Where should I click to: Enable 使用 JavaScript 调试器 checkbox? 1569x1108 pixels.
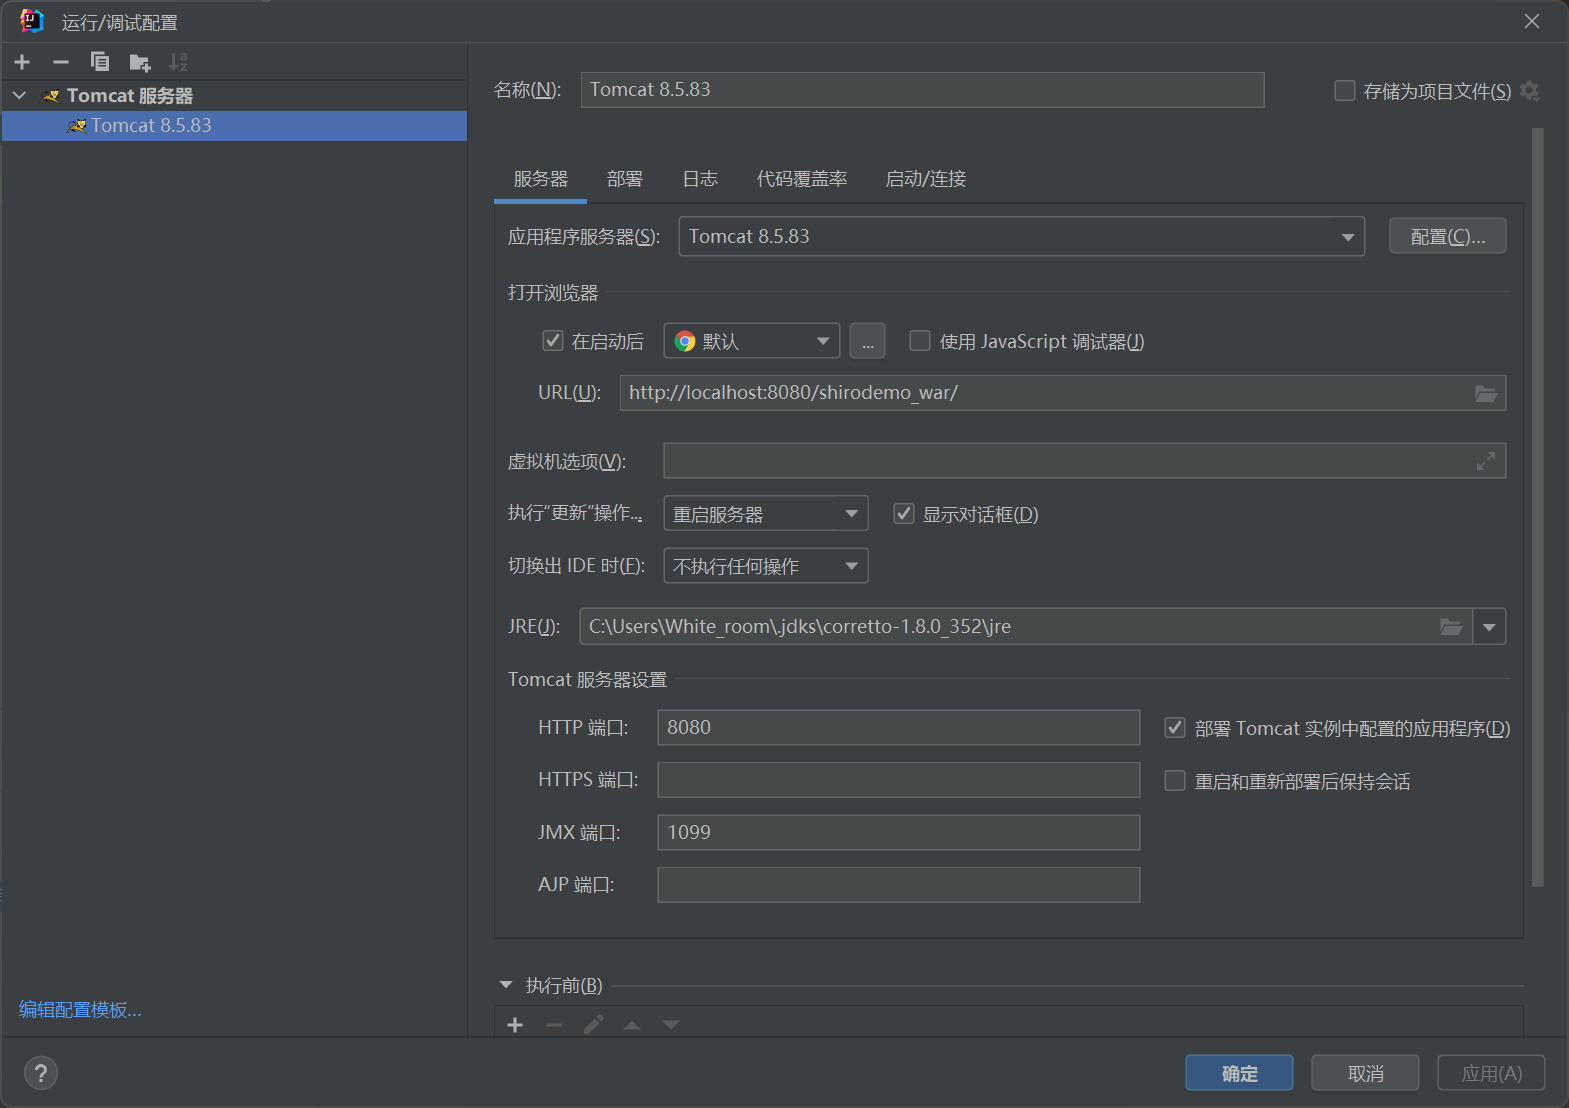pos(919,341)
